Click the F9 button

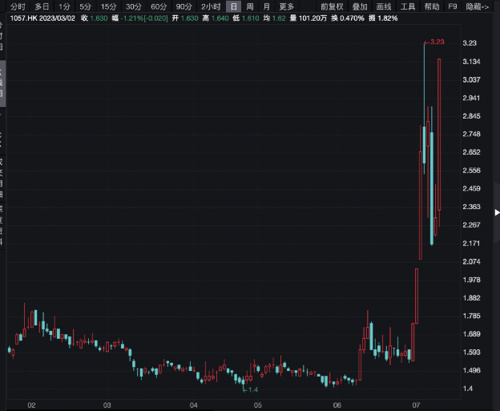(x=452, y=6)
